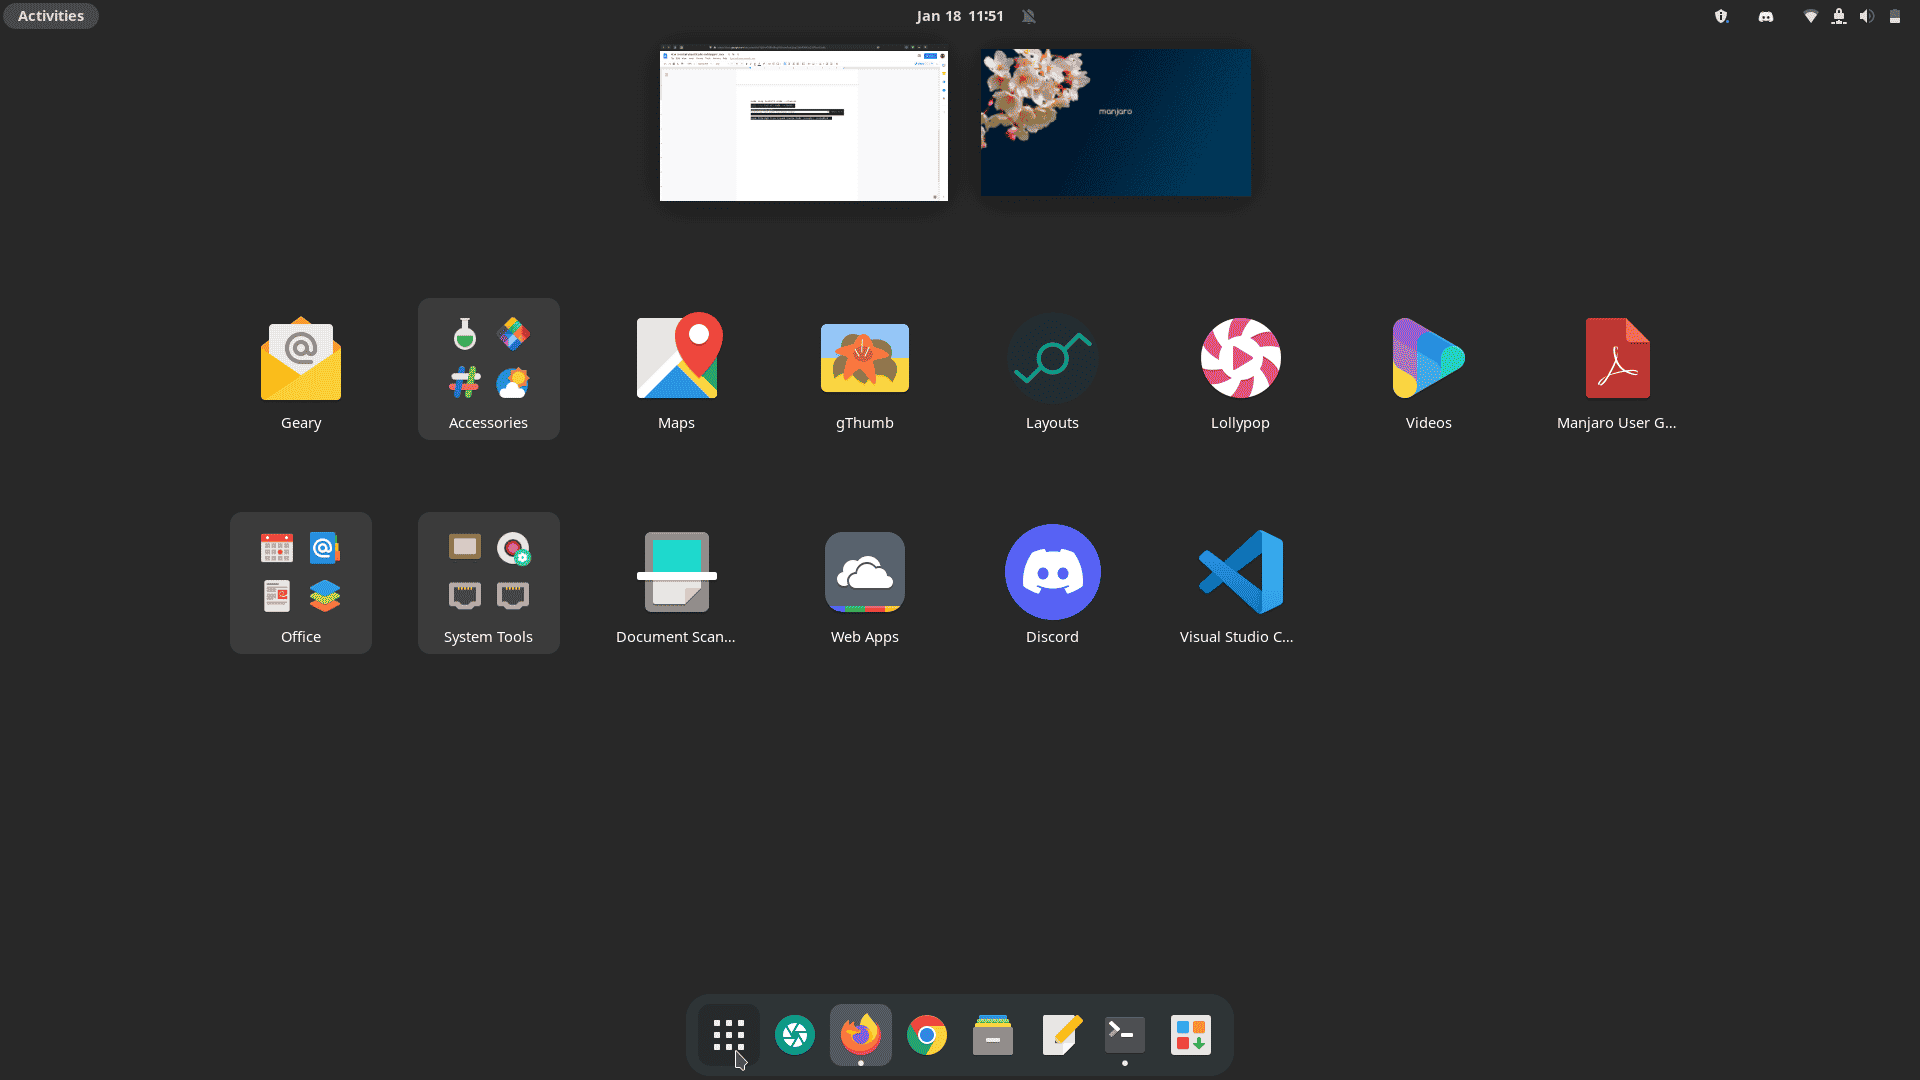Launch gThumb image viewer
This screenshot has width=1920, height=1080.
pos(865,368)
